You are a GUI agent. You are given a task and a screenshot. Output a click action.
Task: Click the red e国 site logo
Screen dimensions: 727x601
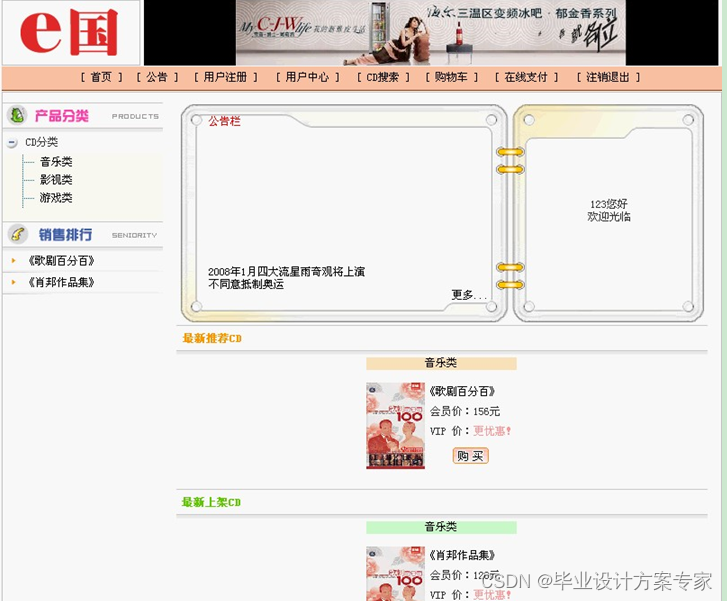click(x=70, y=32)
